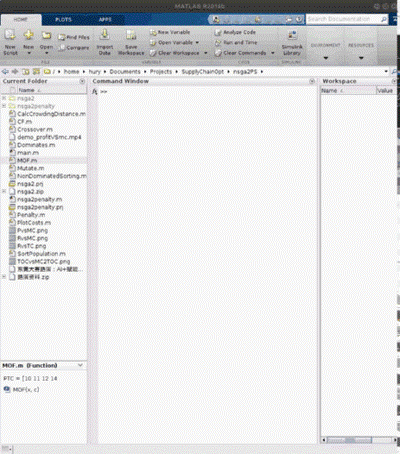Select CalcCrowdingDistance.m in file list
Image resolution: width=400 pixels, height=454 pixels.
click(x=51, y=114)
